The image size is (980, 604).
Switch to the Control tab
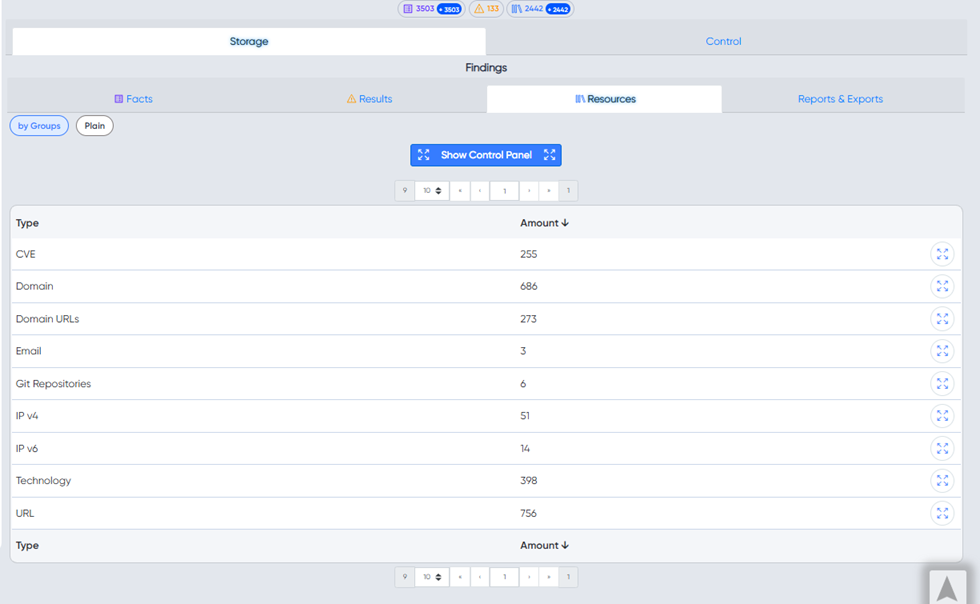click(723, 41)
